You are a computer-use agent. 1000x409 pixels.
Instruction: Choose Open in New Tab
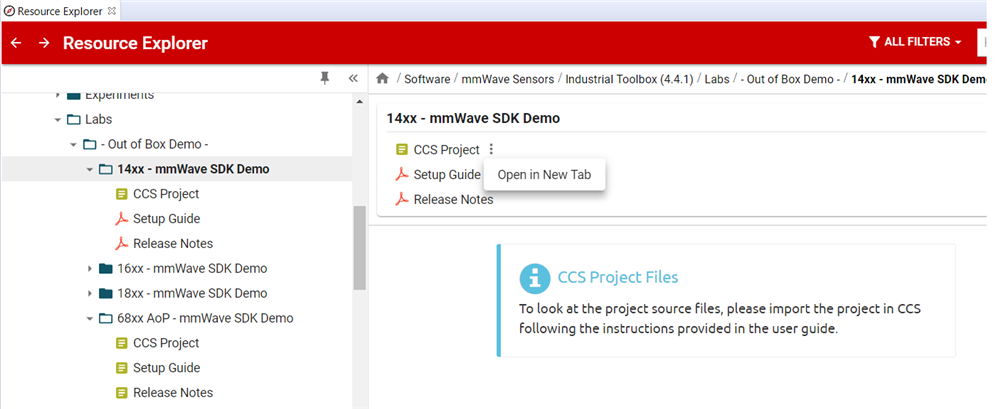point(544,175)
